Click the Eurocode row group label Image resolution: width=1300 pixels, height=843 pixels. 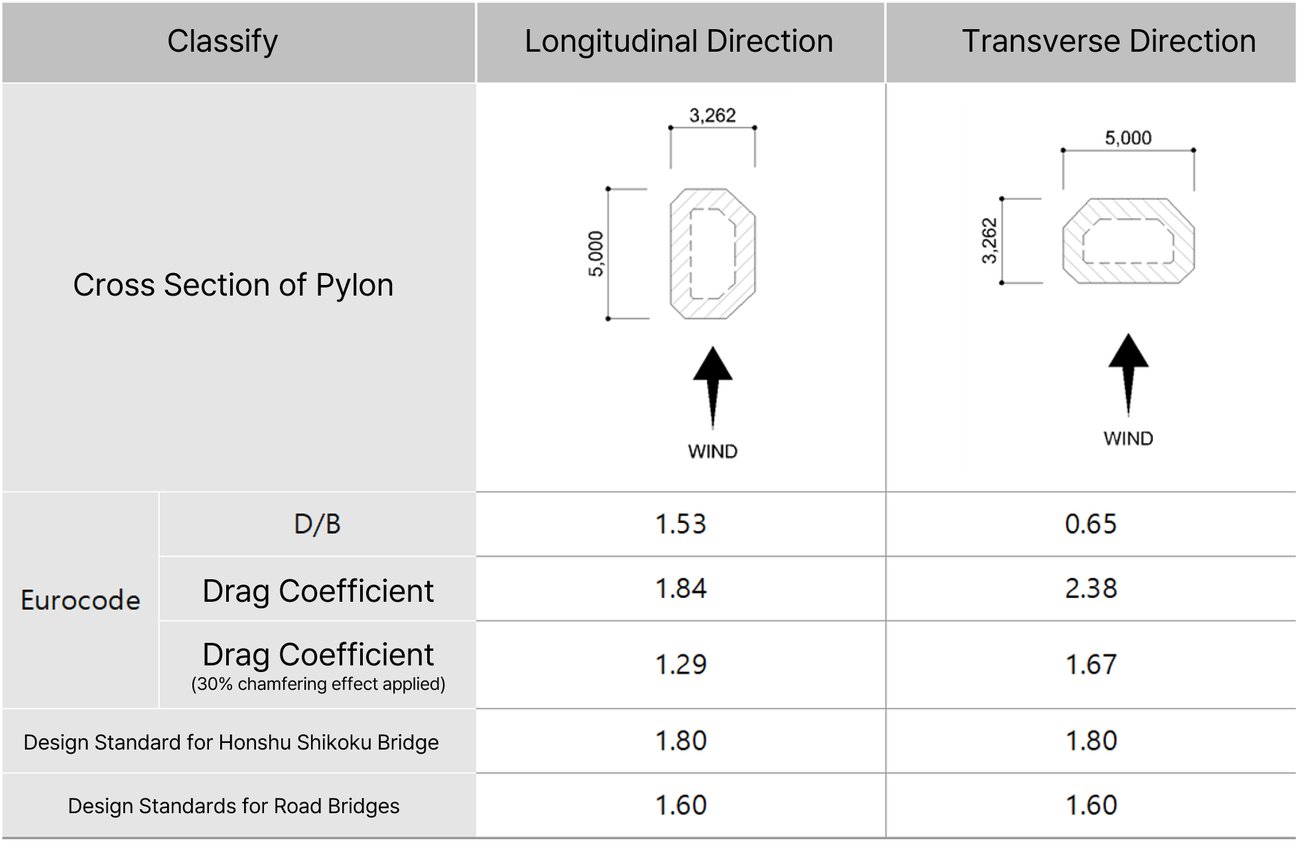[x=80, y=601]
